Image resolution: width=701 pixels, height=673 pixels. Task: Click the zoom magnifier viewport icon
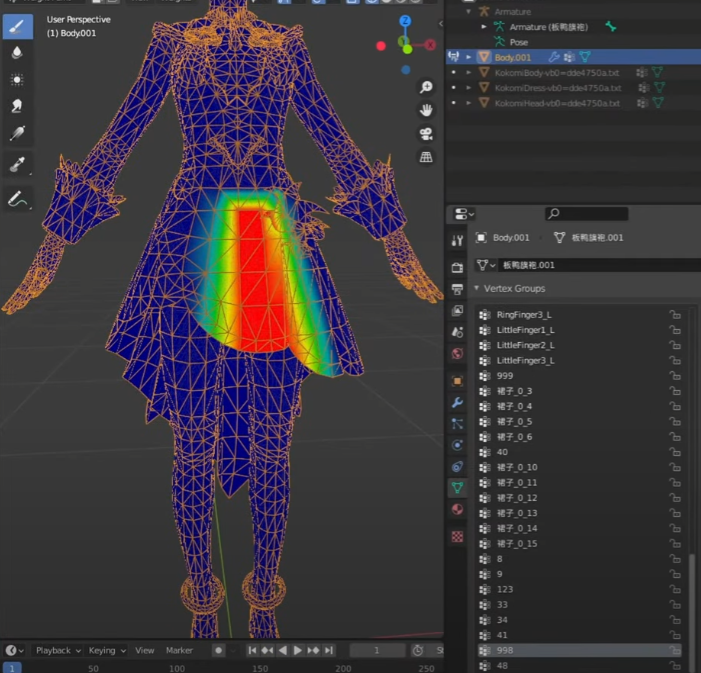pos(426,87)
